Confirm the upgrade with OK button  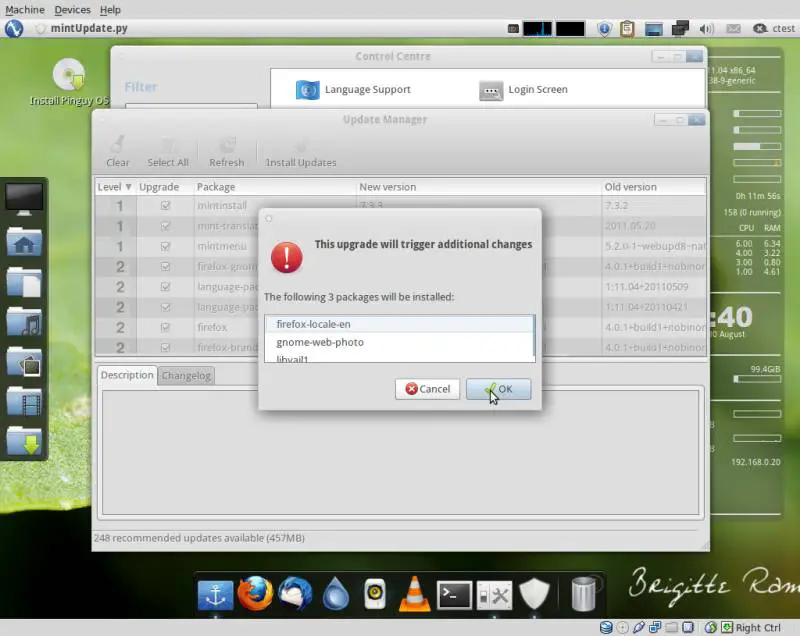click(x=498, y=389)
